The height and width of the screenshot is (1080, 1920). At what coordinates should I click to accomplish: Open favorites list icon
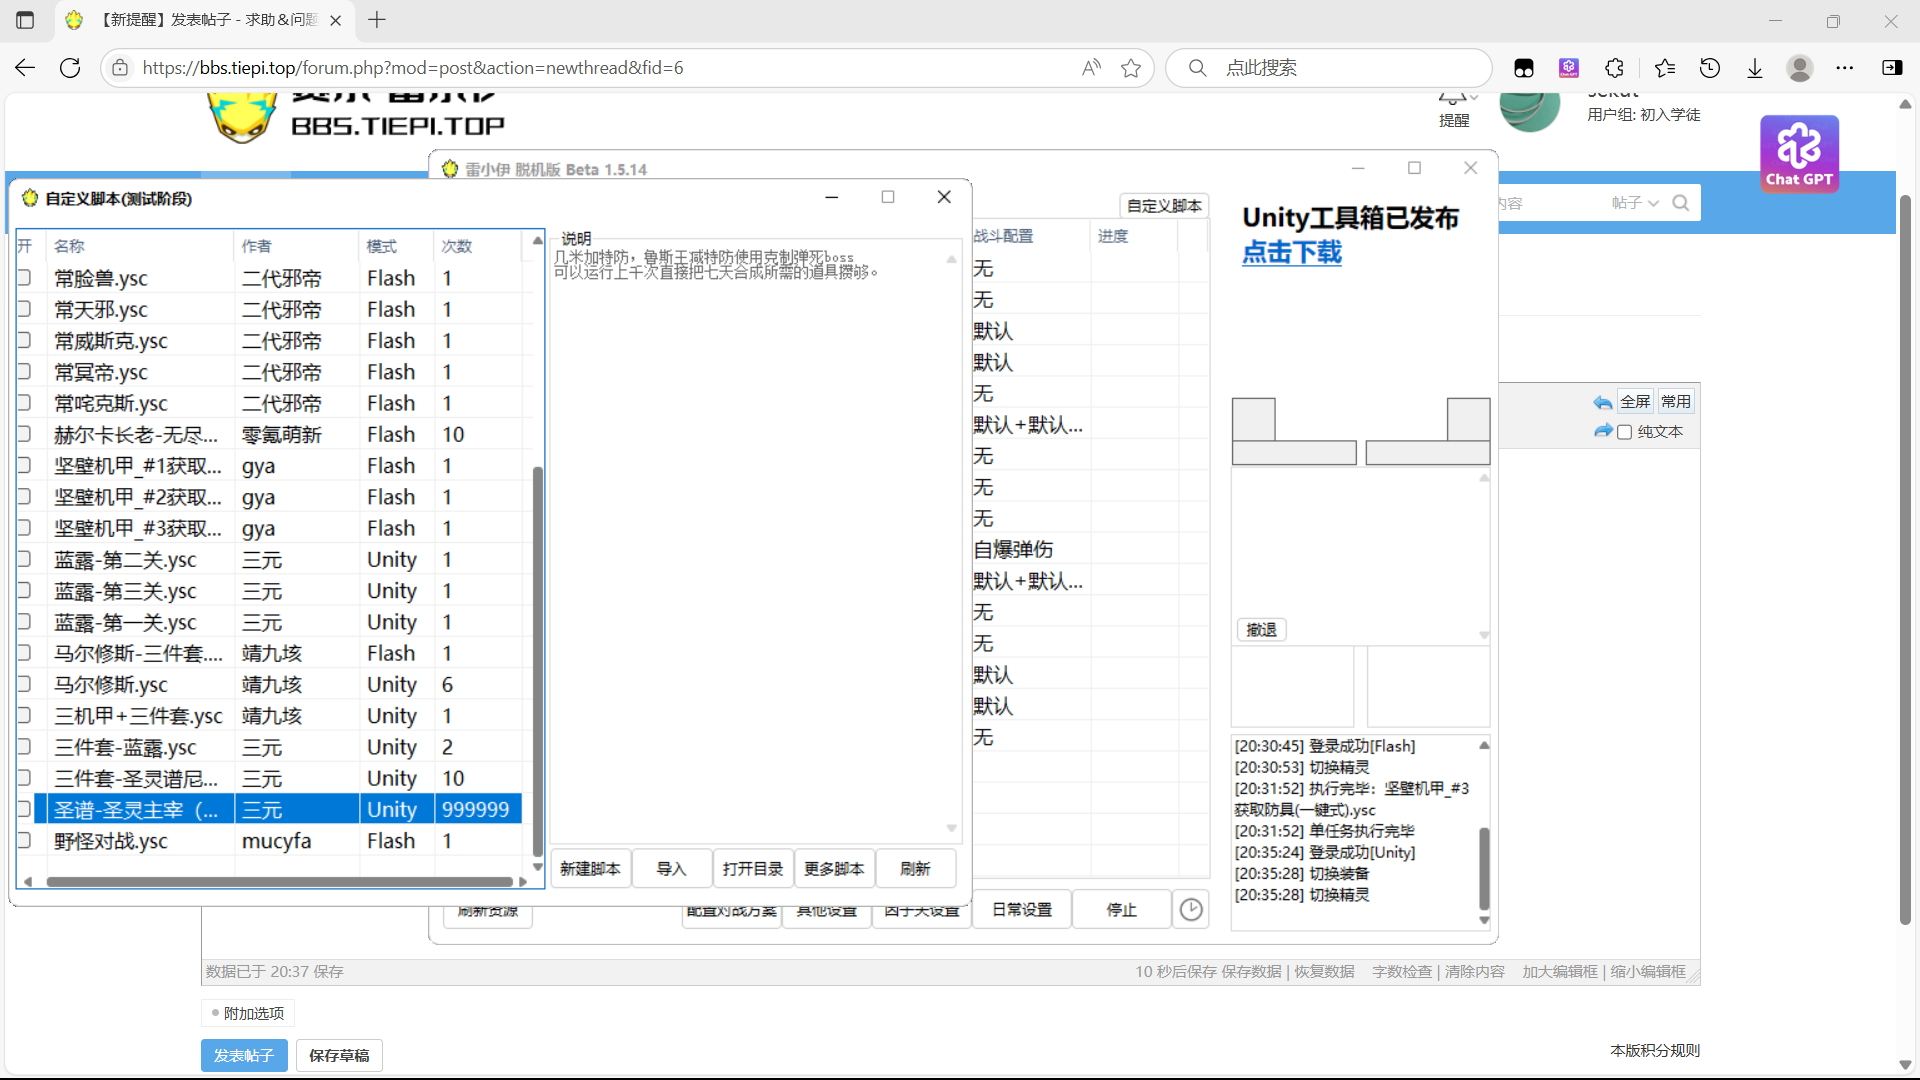point(1664,68)
